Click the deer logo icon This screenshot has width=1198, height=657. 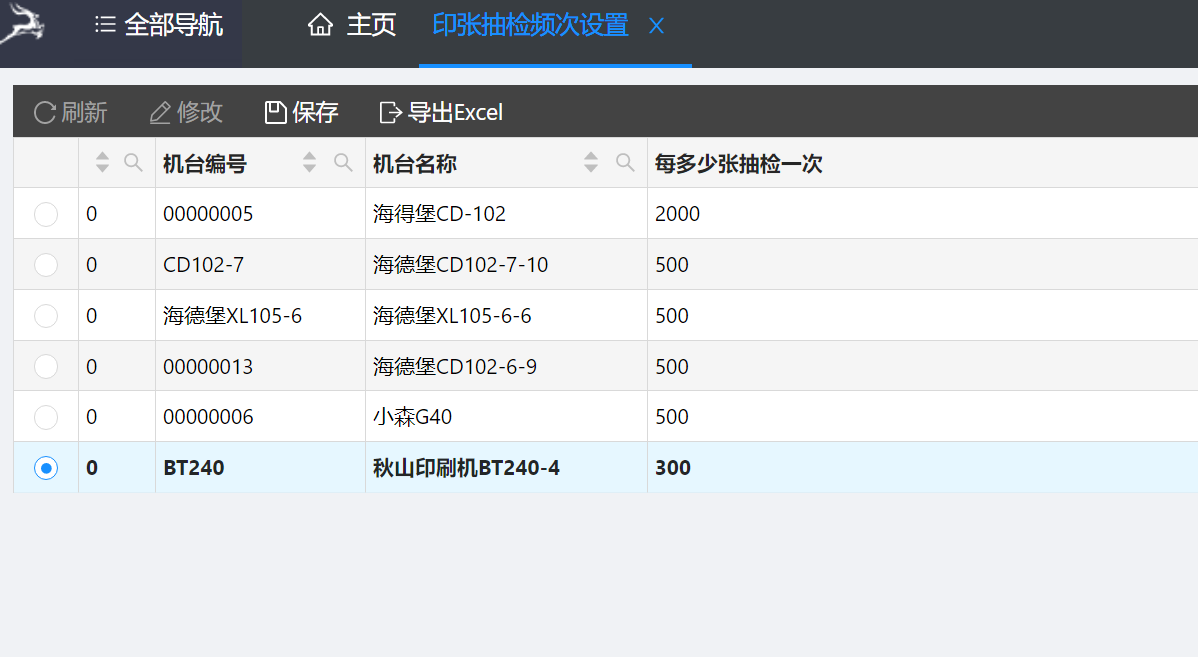coord(22,25)
